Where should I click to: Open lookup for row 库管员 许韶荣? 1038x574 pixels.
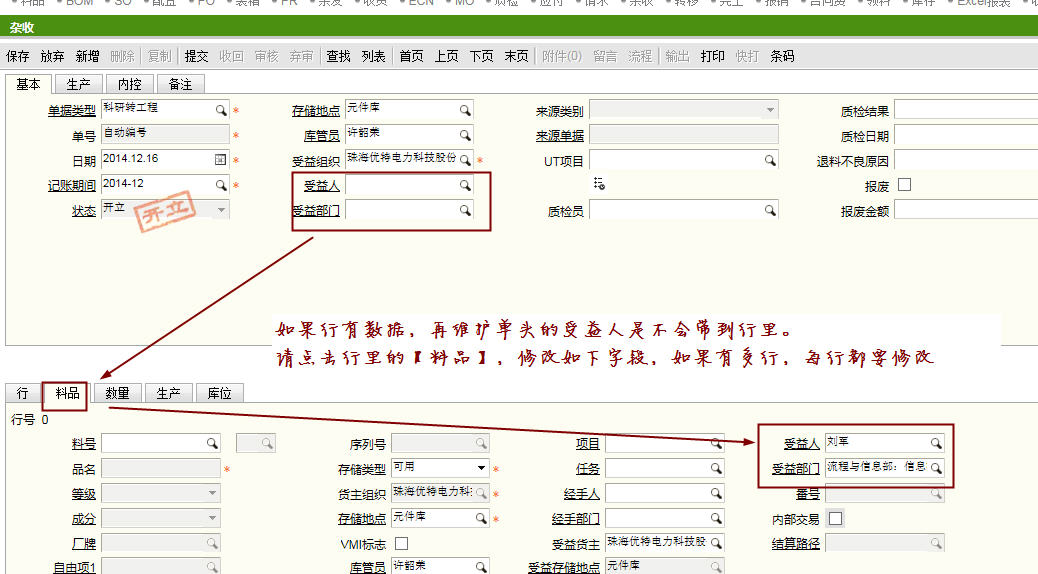pyautogui.click(x=481, y=567)
